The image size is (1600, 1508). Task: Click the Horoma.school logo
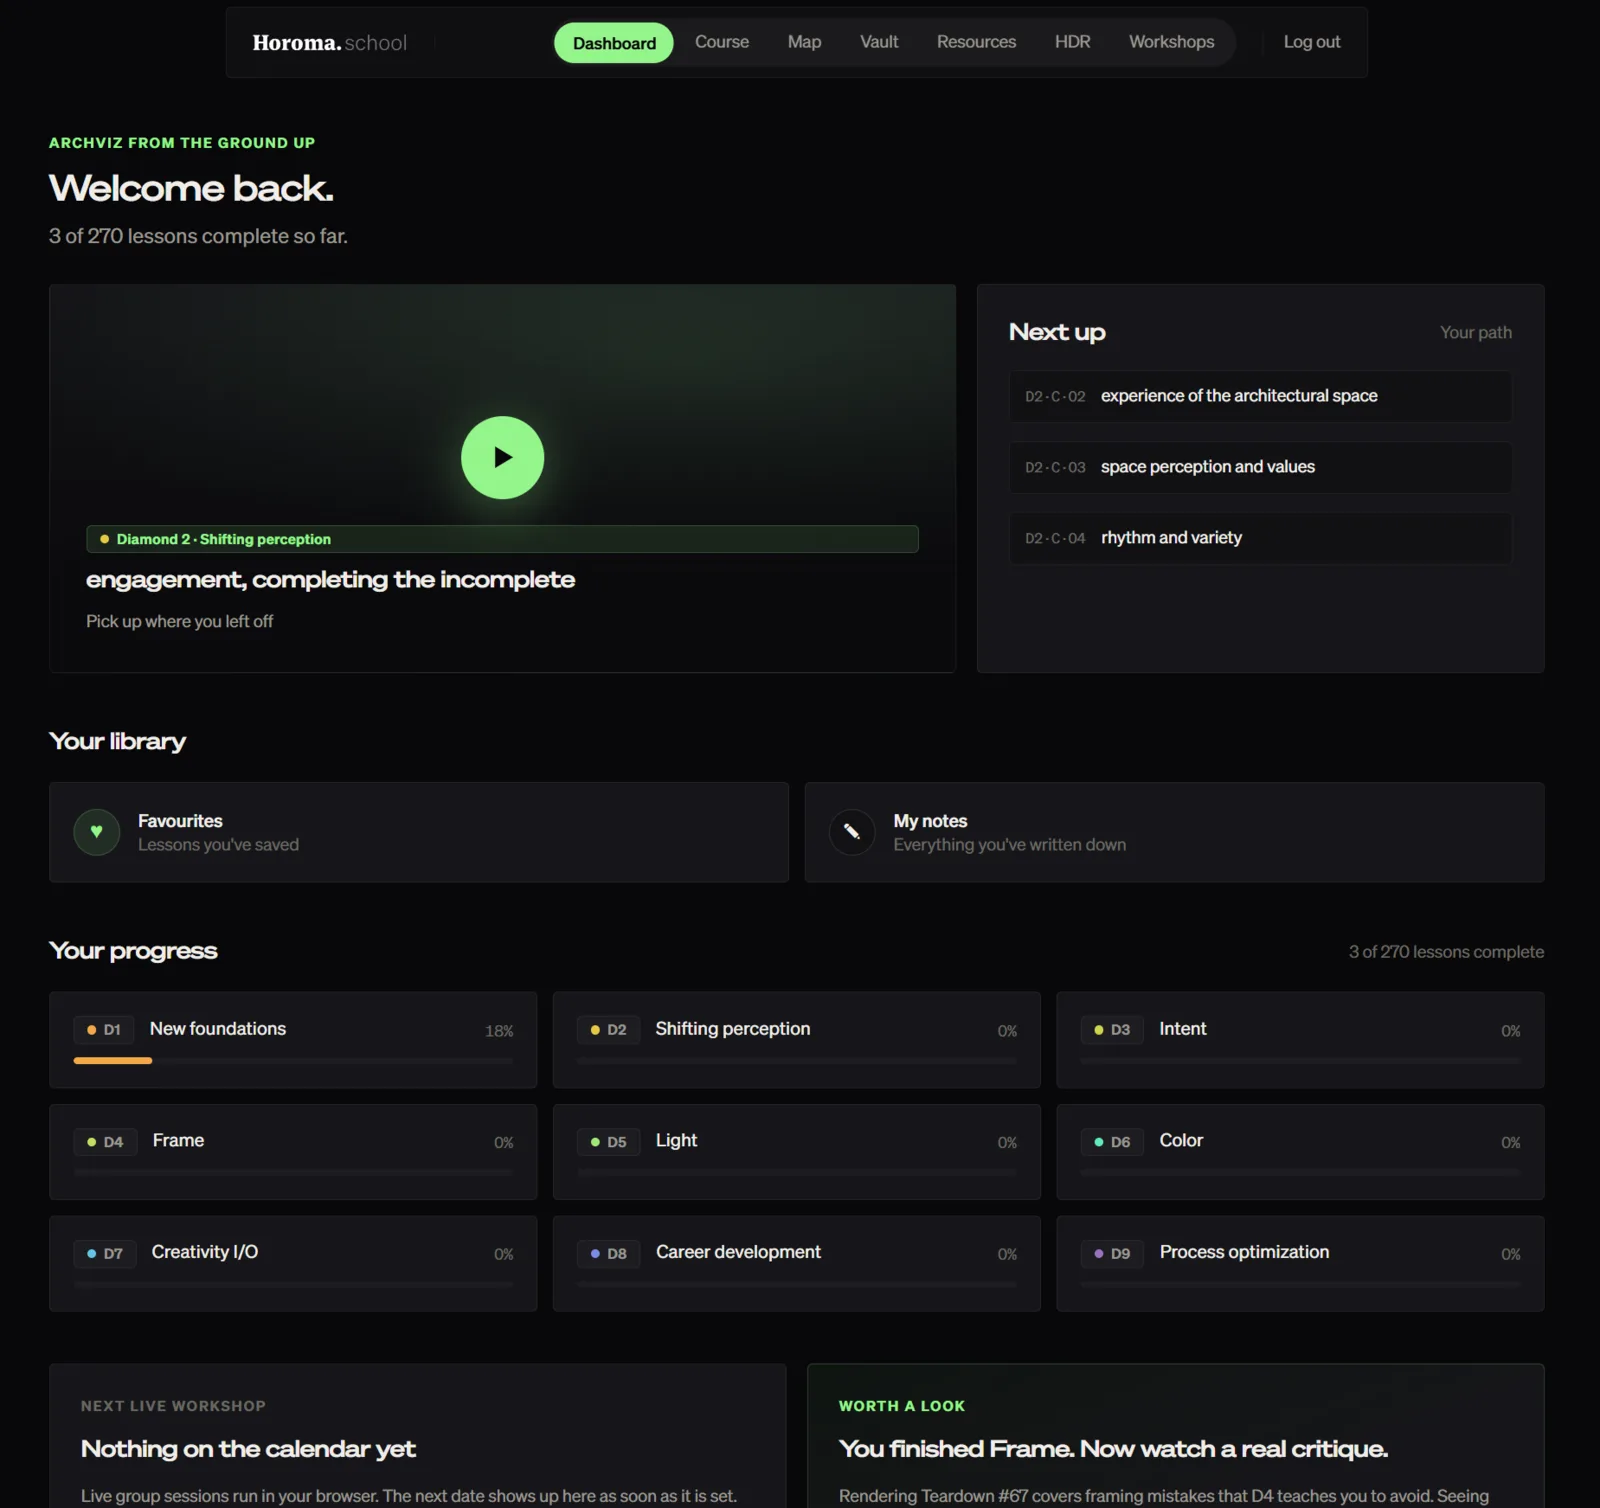[330, 42]
